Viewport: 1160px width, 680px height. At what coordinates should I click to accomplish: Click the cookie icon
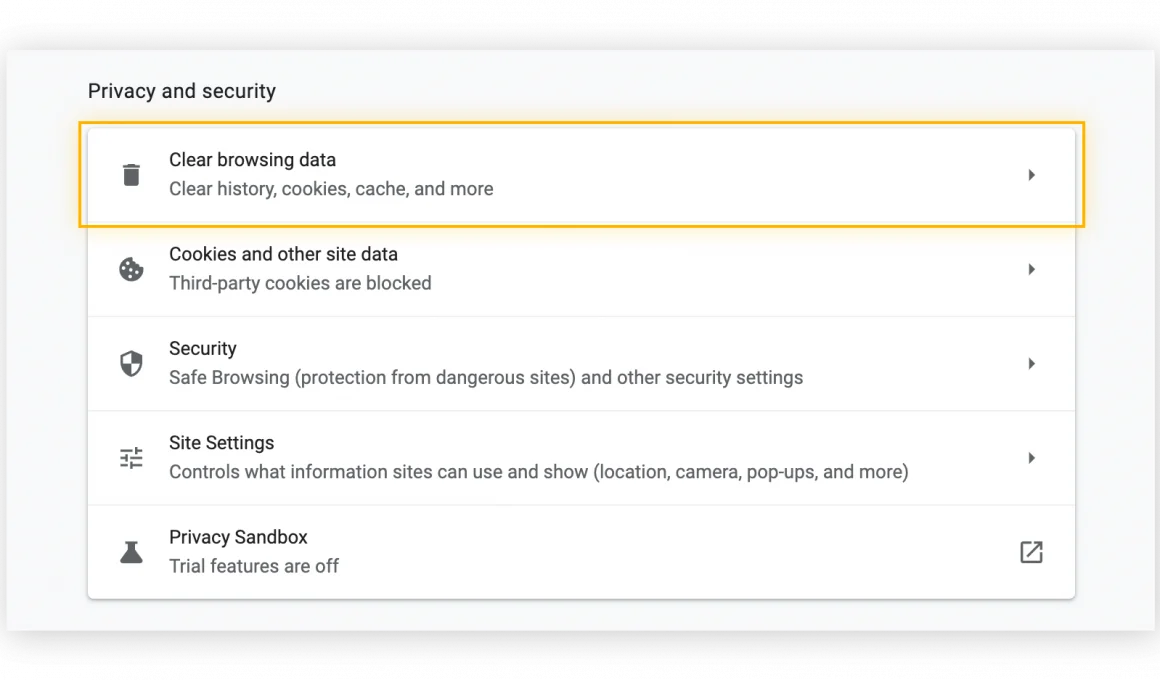click(x=131, y=269)
